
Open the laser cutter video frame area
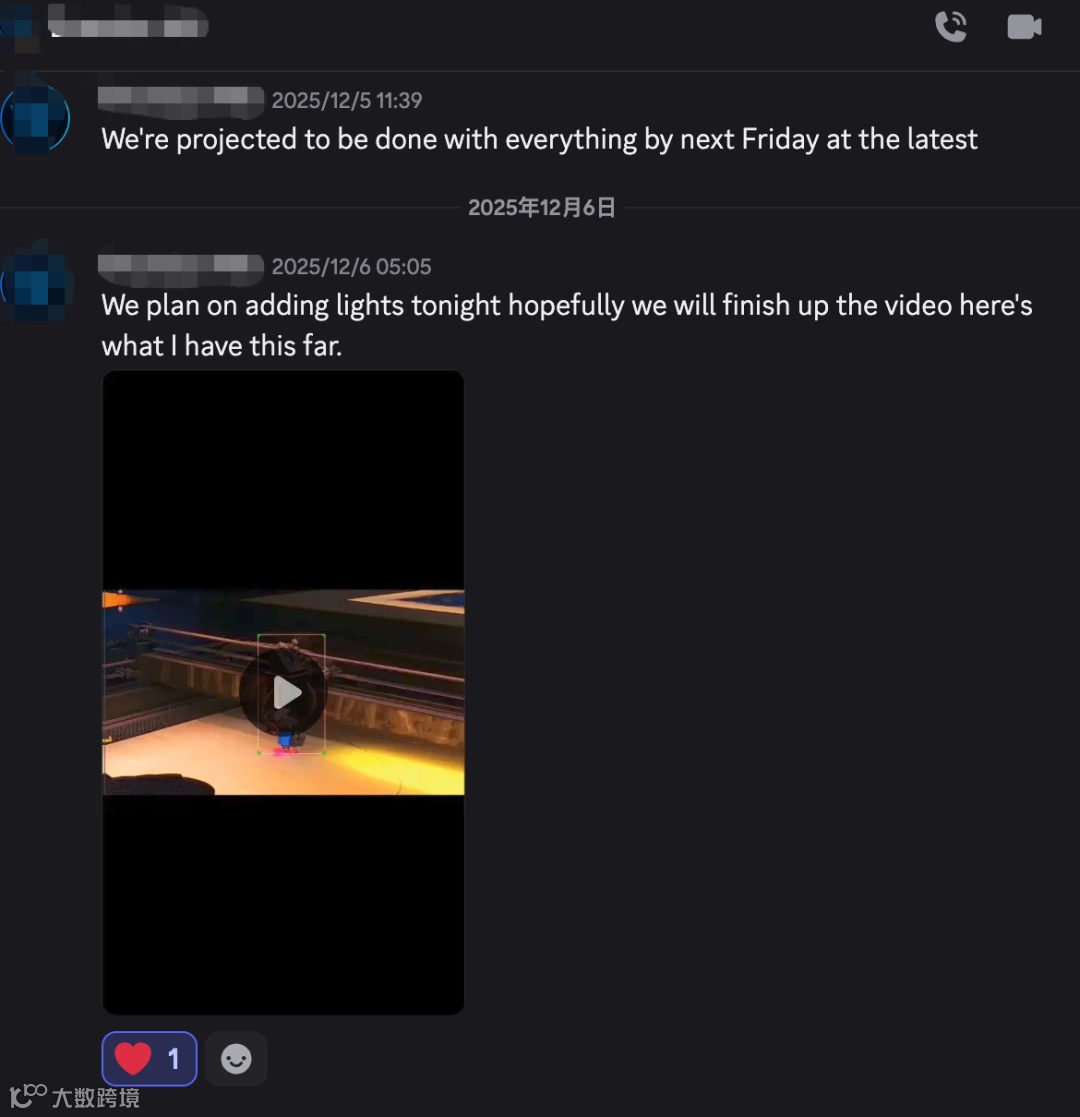tap(284, 692)
